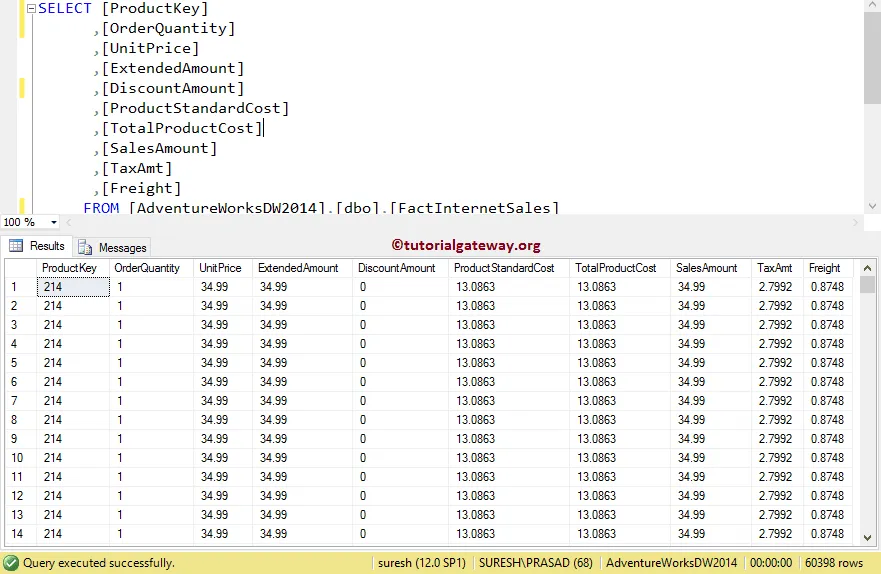
Task: Select the TaxAmt column header
Action: (x=777, y=268)
